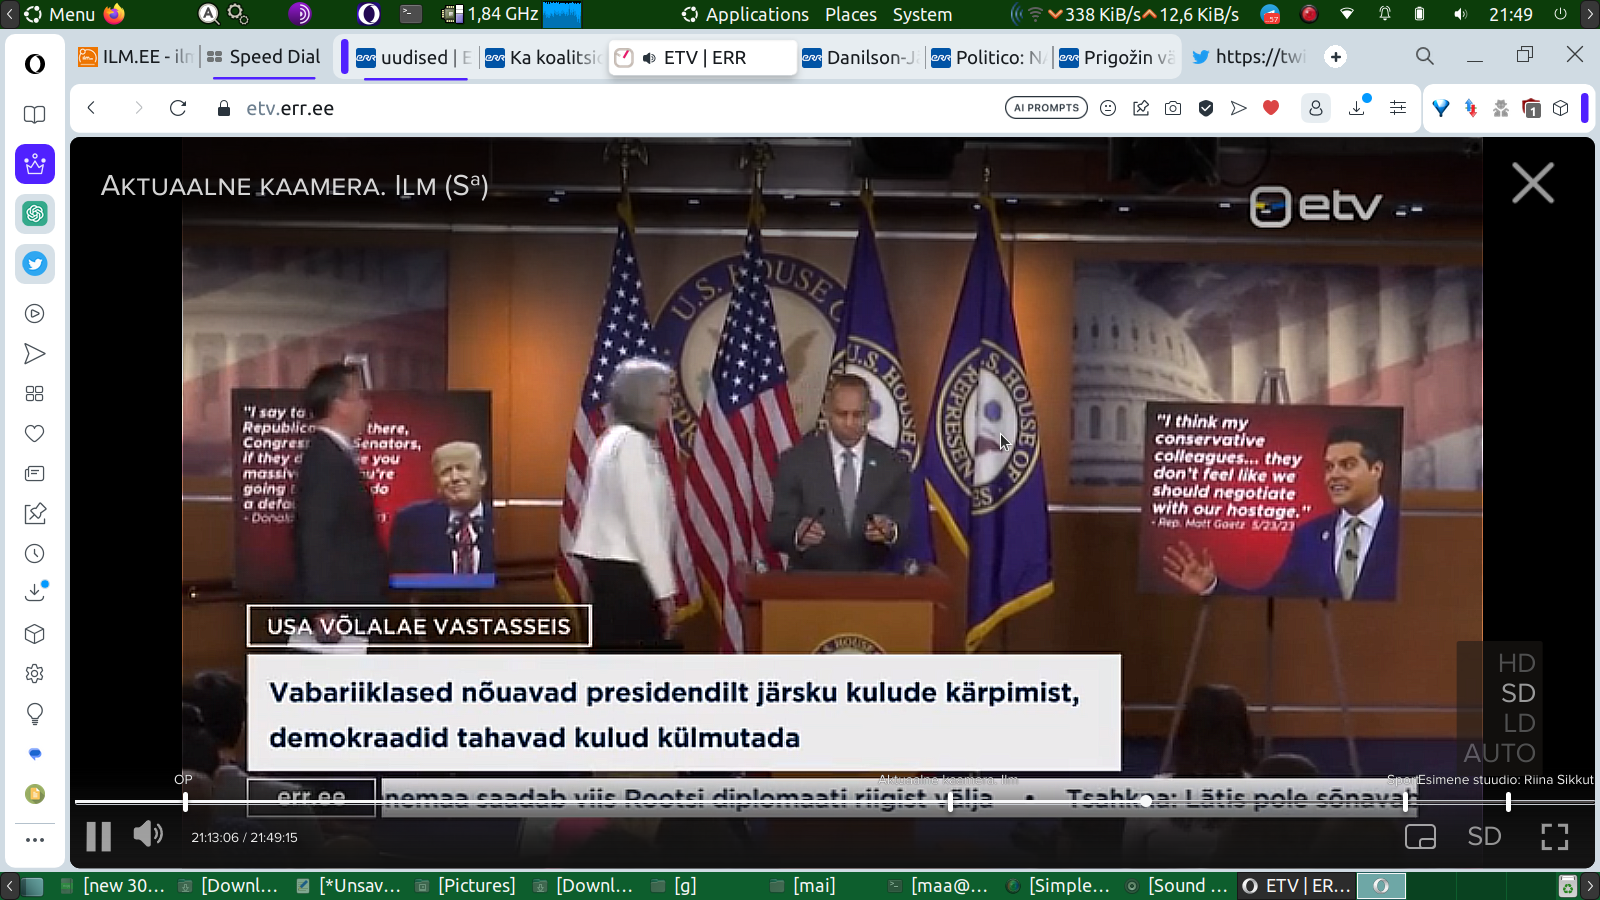Screen dimensions: 1600x900
Task: Open system volume control in top panel
Action: coord(1461,14)
